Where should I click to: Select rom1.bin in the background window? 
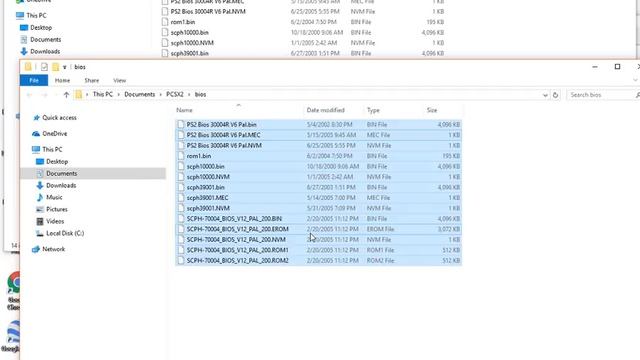coord(182,22)
